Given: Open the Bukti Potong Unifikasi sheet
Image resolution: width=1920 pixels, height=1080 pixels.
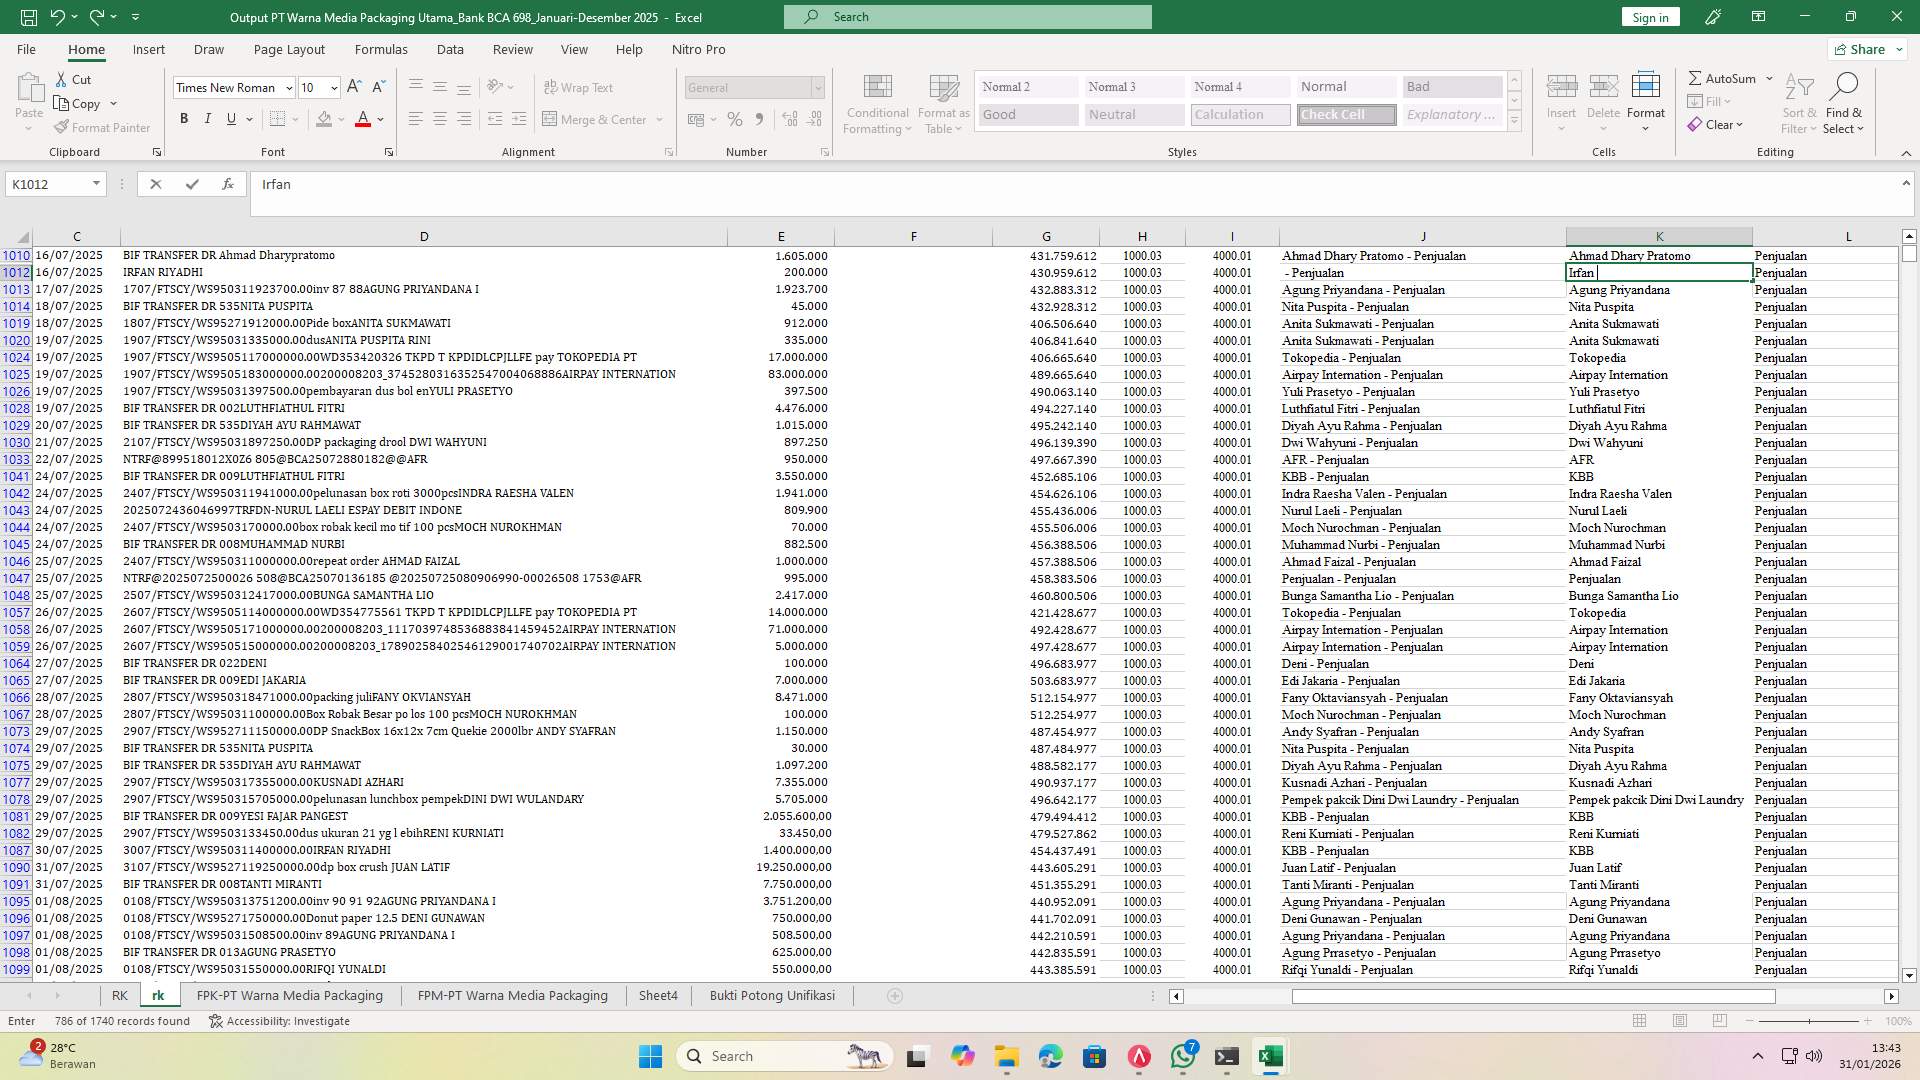Looking at the screenshot, I should pos(771,995).
